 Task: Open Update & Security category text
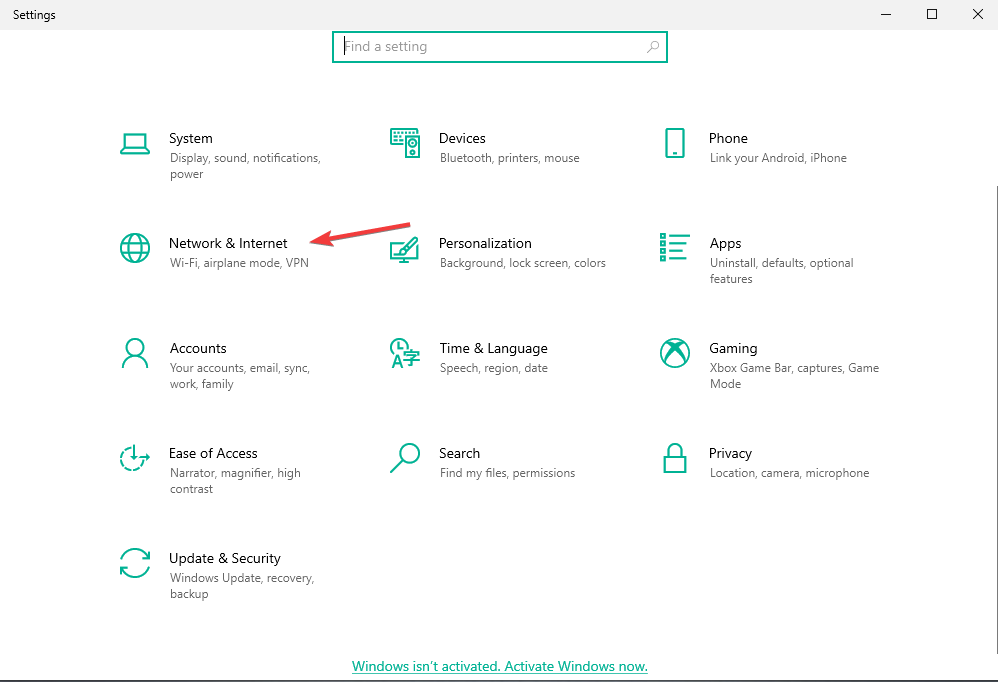[x=224, y=558]
